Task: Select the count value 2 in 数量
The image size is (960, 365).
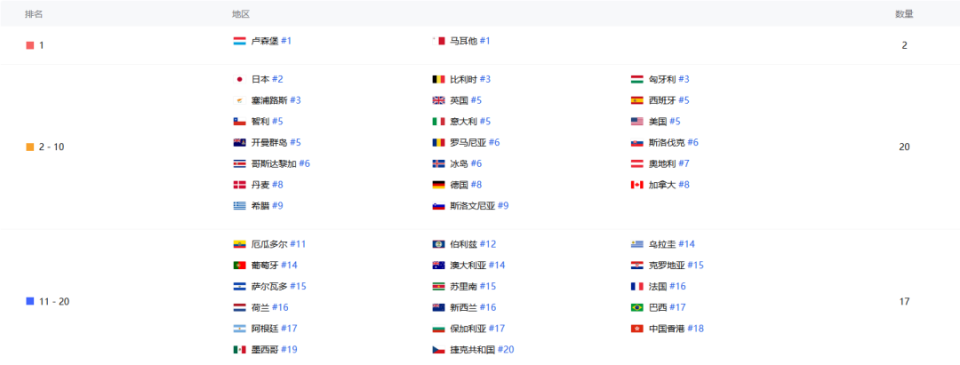Action: point(904,45)
